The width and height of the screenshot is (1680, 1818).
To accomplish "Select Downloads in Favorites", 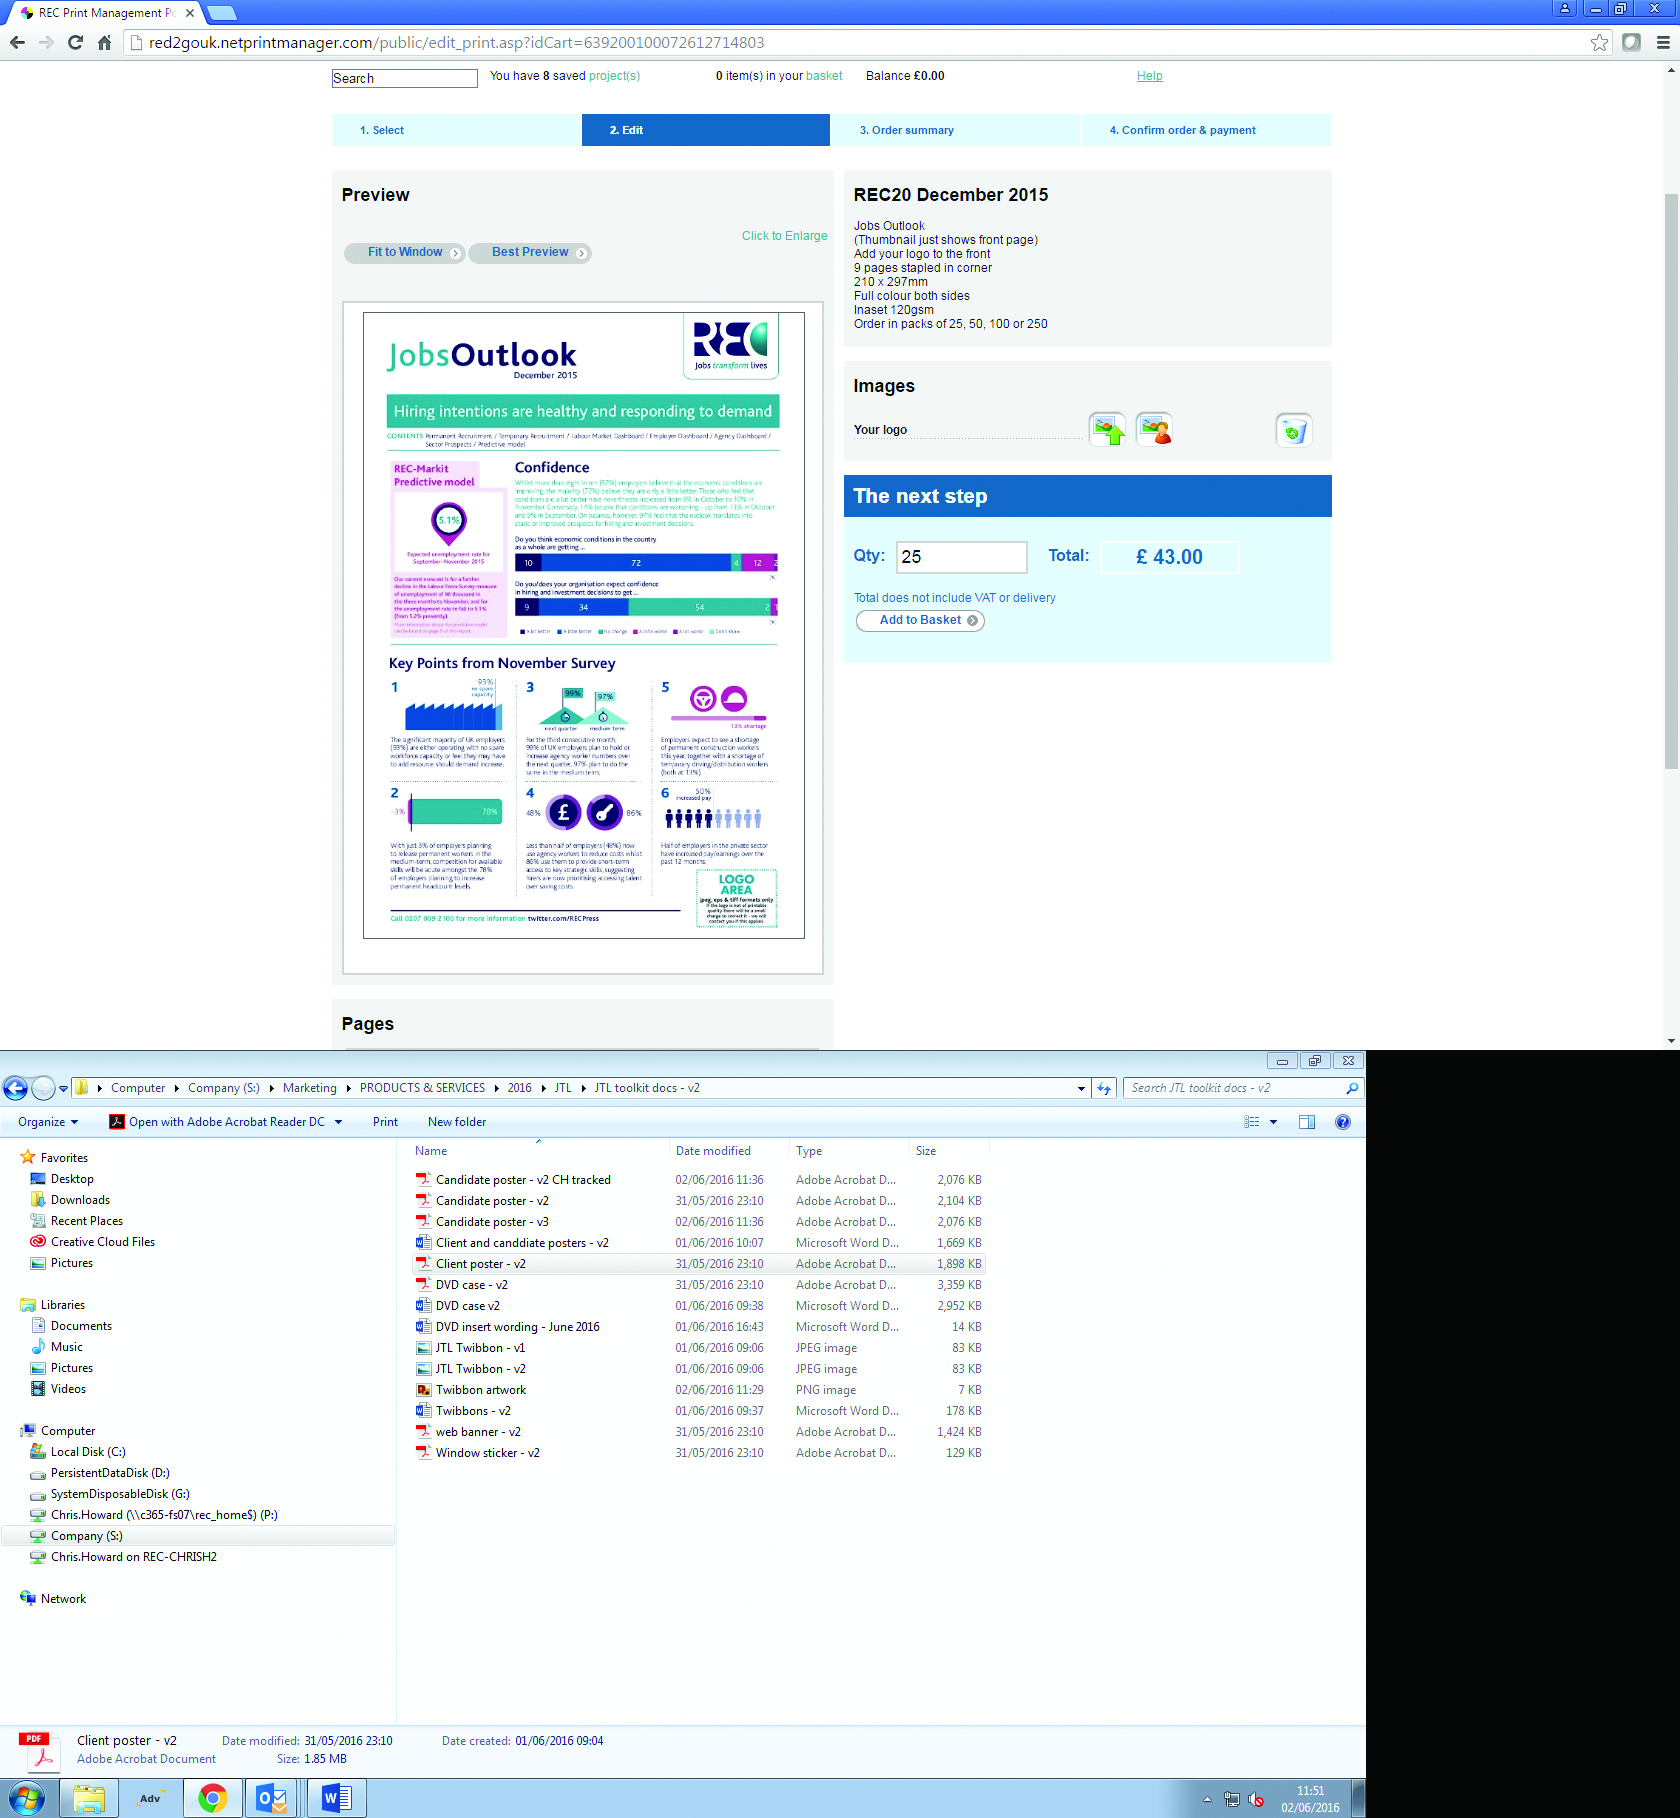I will (x=80, y=1200).
